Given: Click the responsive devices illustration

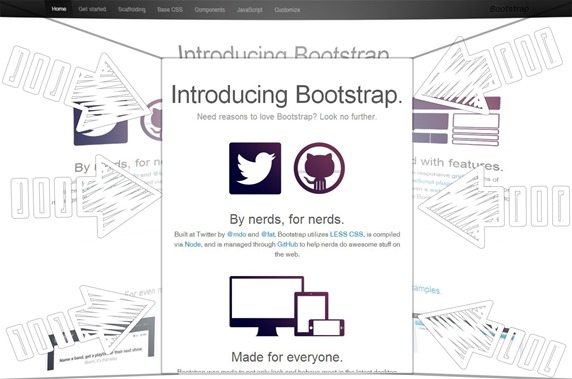Looking at the screenshot, I should click(x=287, y=306).
